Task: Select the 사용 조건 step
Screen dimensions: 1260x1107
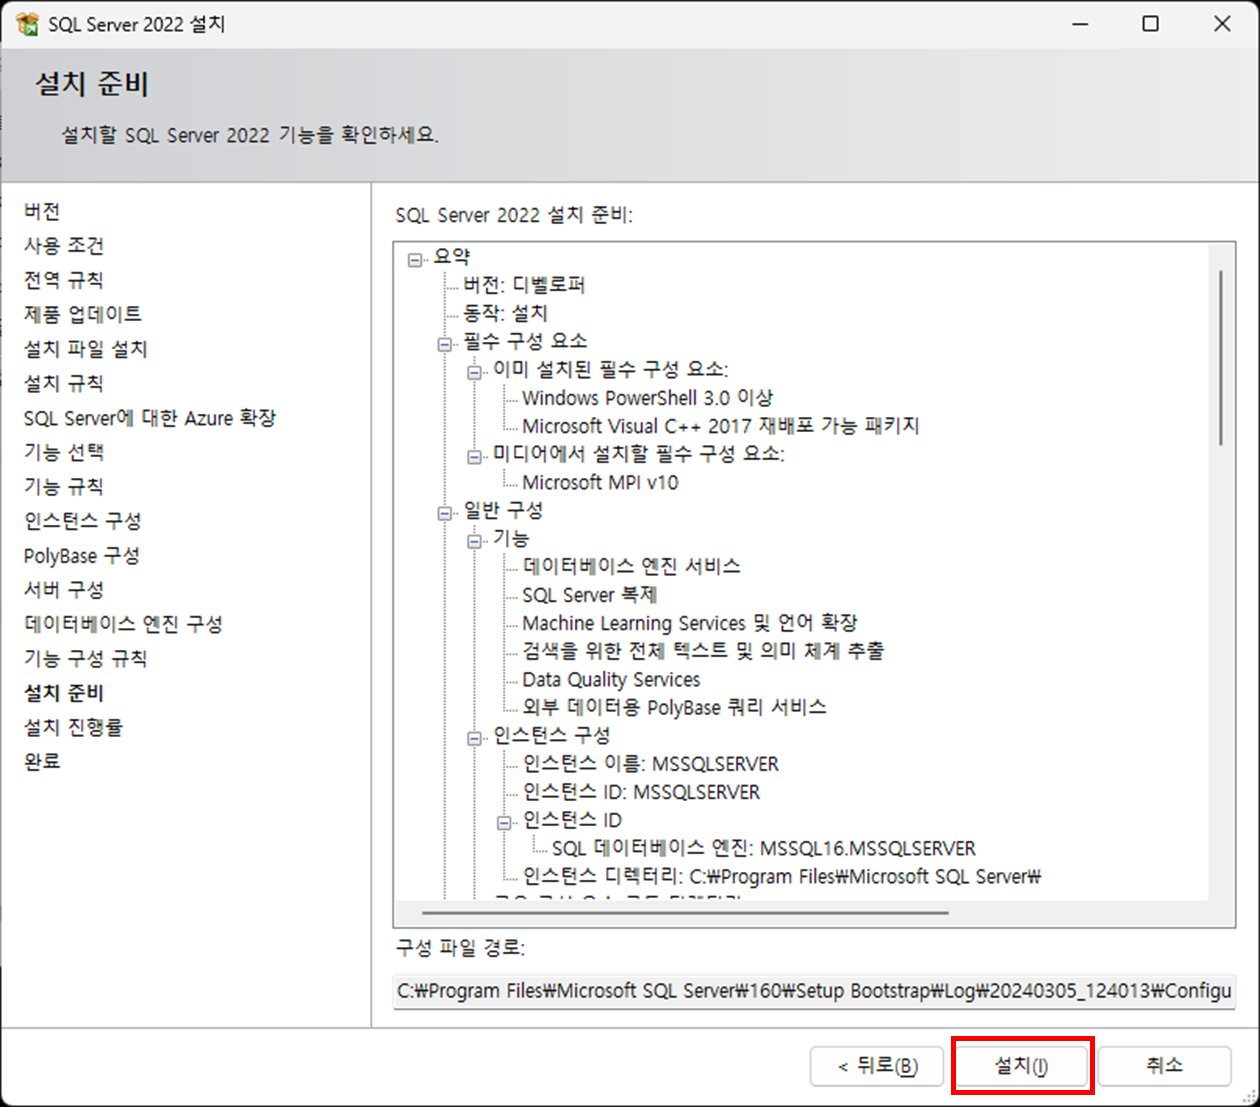Action: 64,246
